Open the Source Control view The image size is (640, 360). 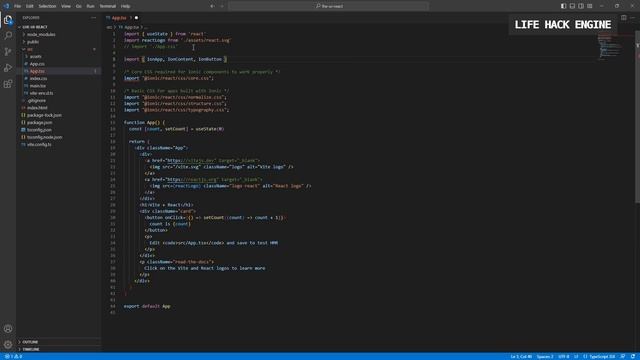(x=8, y=52)
